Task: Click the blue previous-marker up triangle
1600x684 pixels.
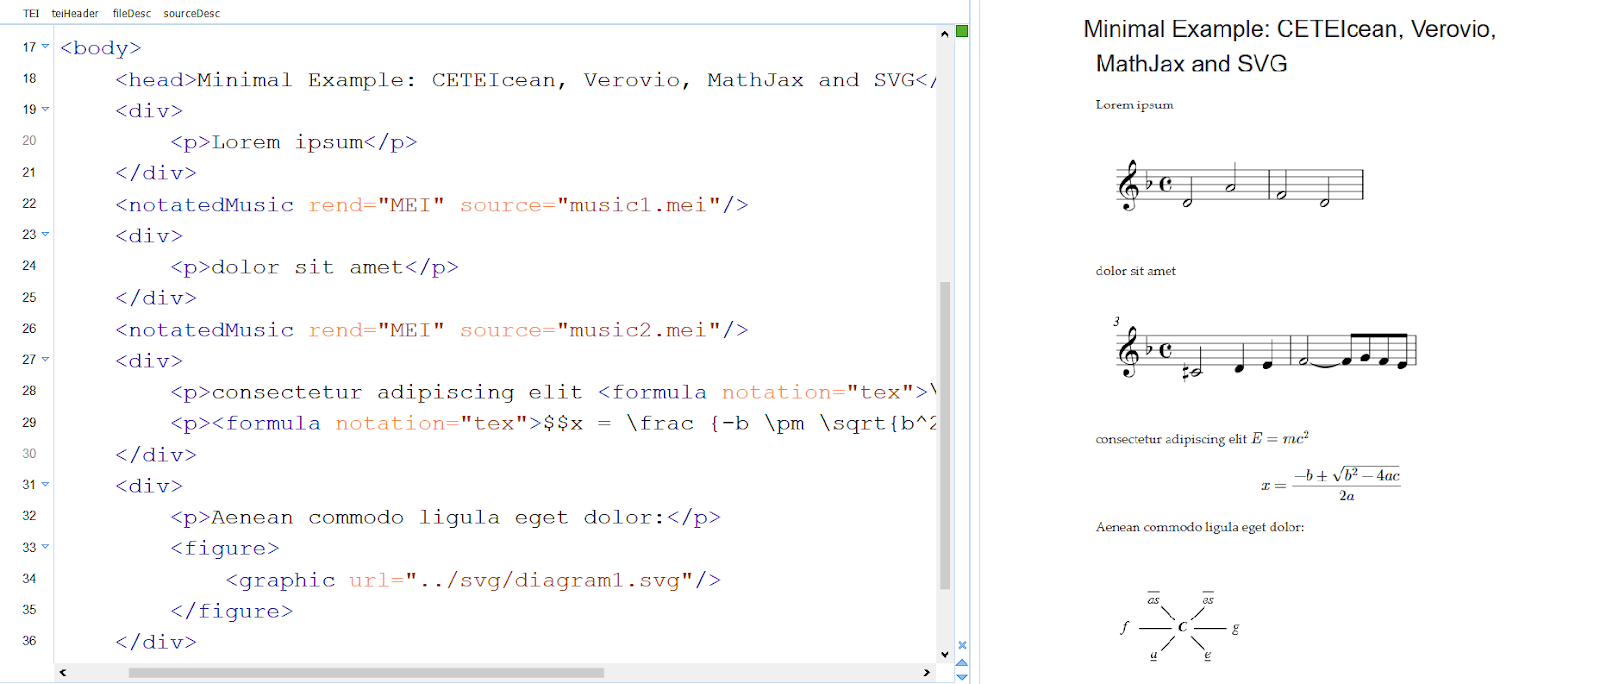Action: click(x=962, y=663)
